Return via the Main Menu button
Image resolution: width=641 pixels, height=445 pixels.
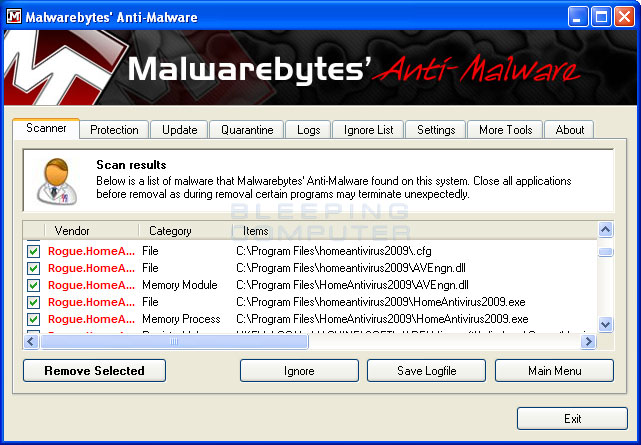point(554,371)
